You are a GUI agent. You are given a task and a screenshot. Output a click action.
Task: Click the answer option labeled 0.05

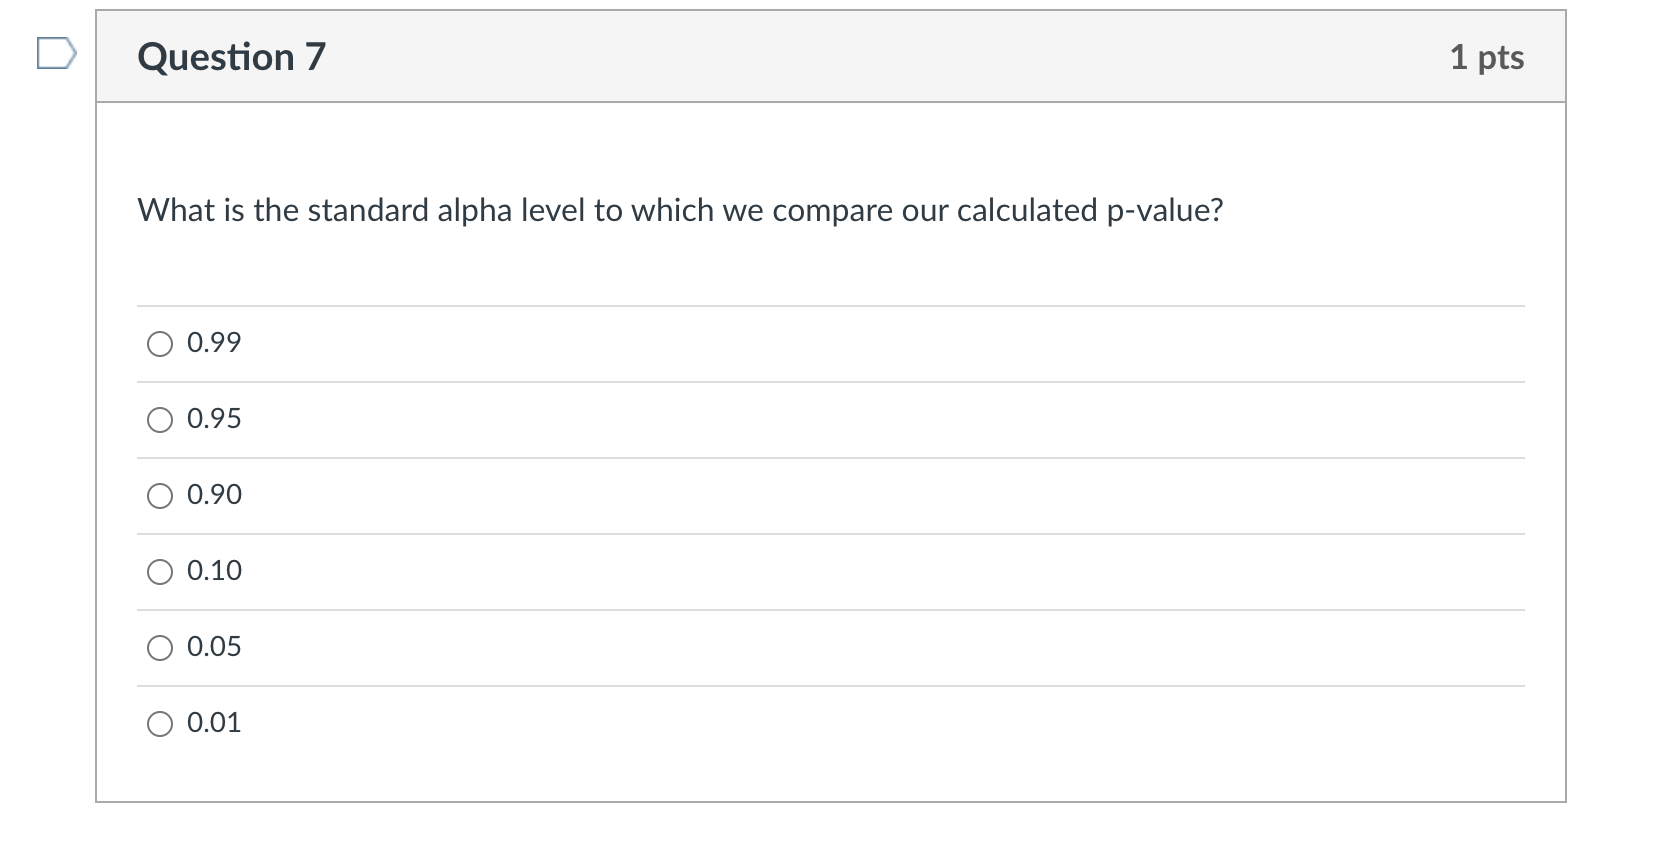tap(213, 647)
